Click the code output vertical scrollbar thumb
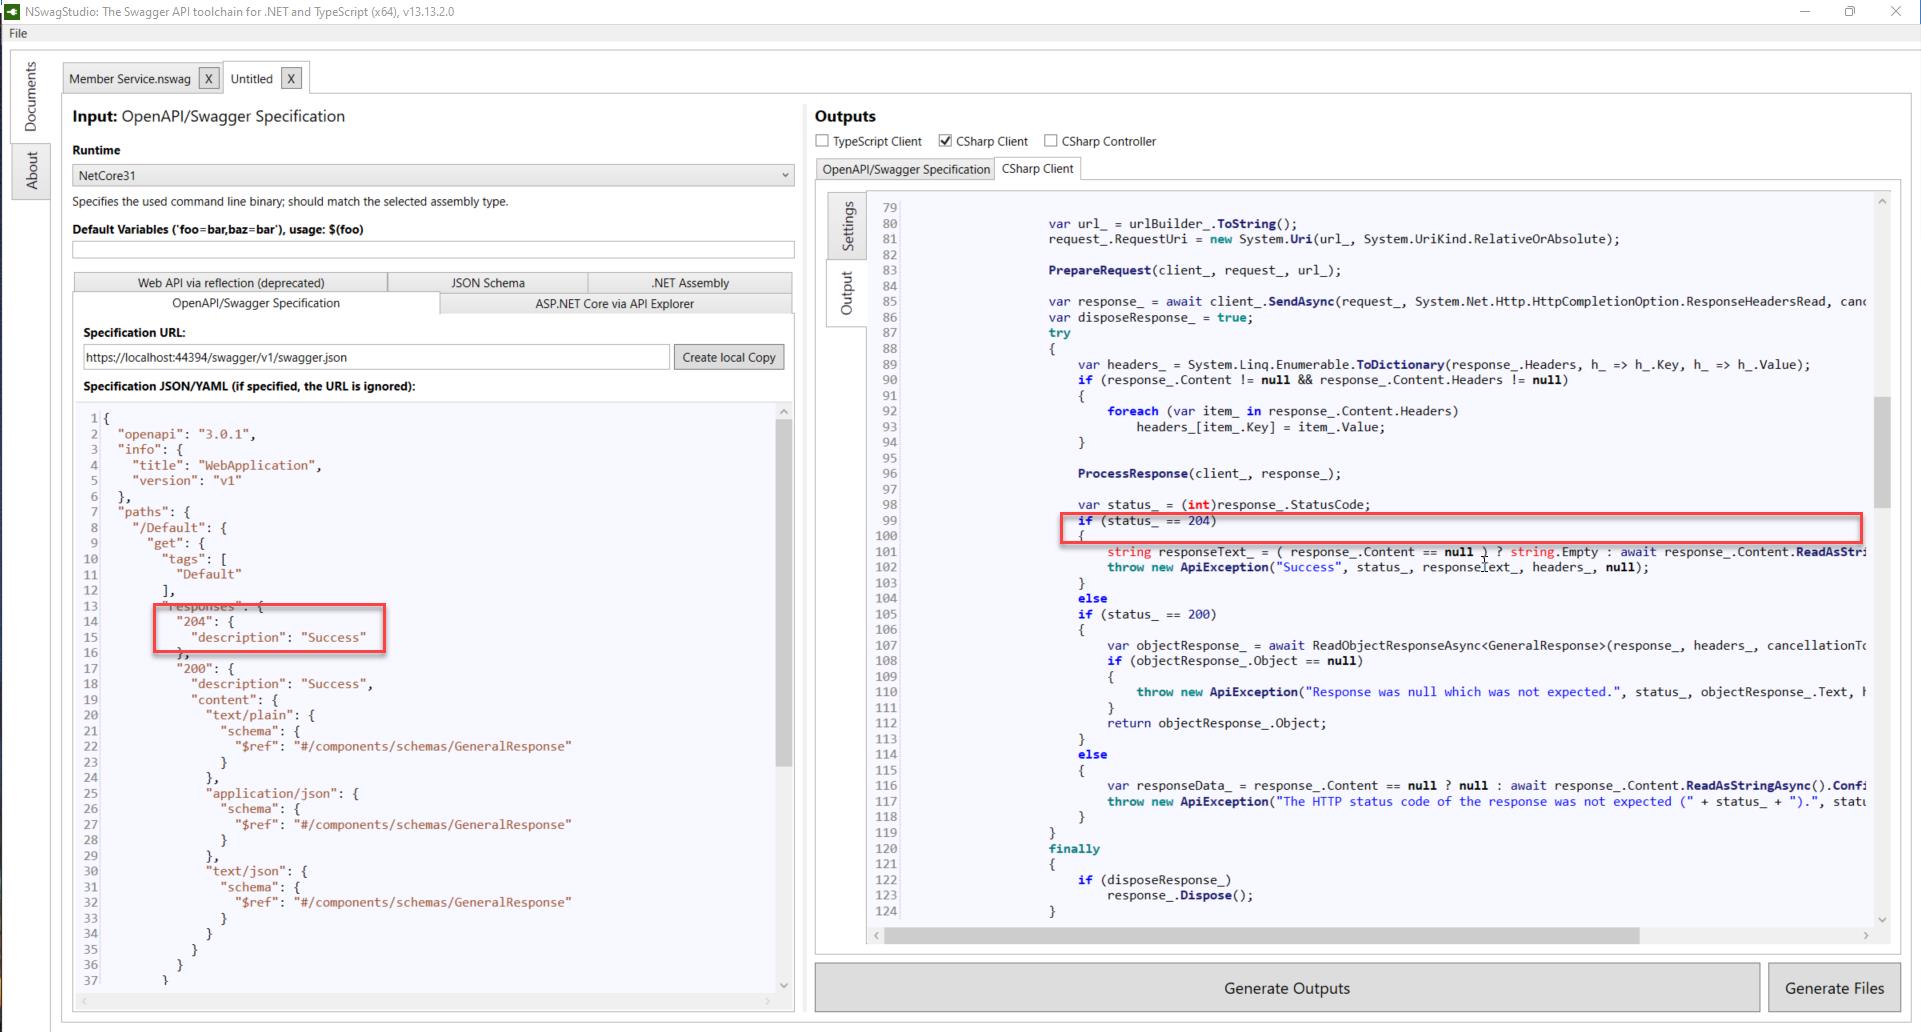Screen dimensions: 1921x1032 click(x=1882, y=452)
